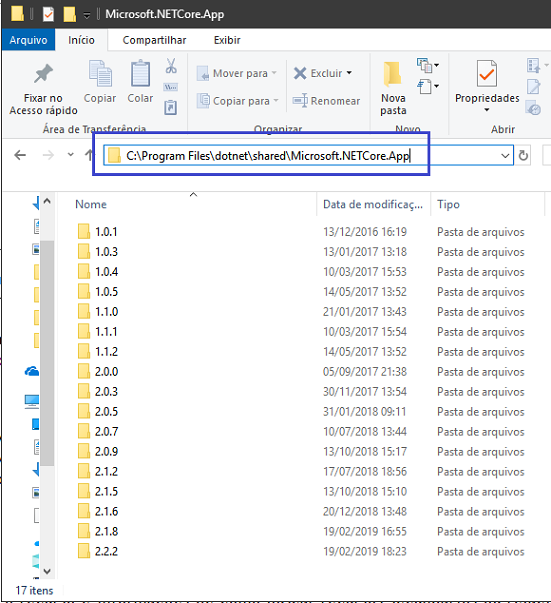Select the 1.1.2 folder name
The height and width of the screenshot is (603, 551).
tap(107, 351)
